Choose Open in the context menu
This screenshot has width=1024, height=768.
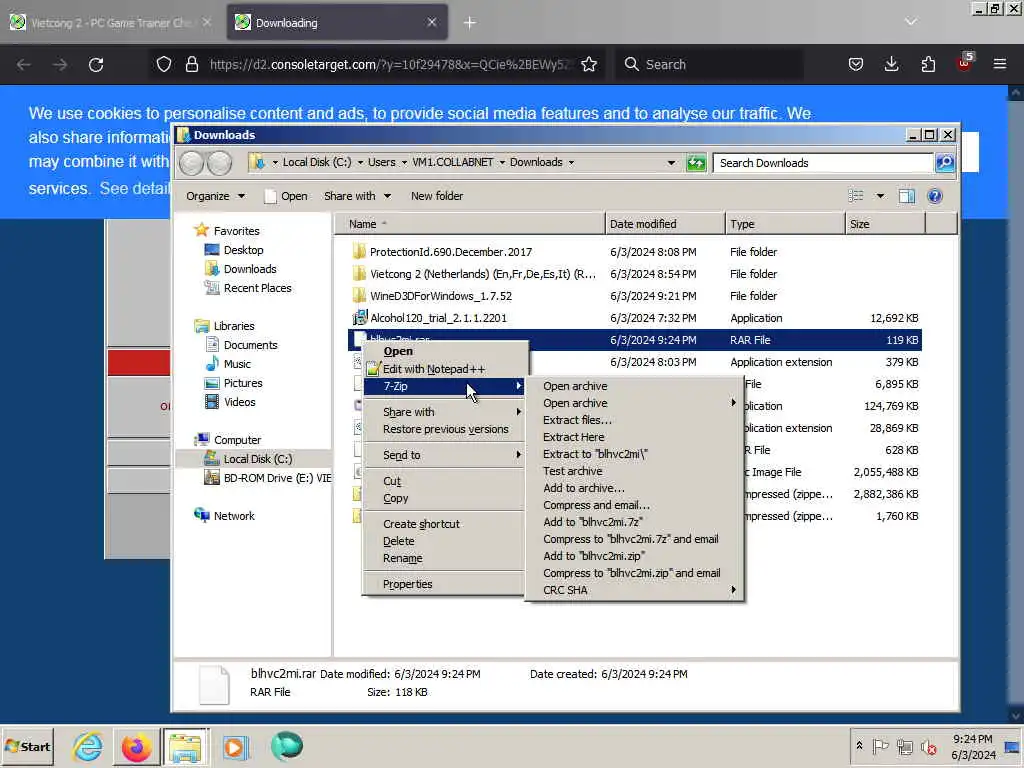coord(444,351)
